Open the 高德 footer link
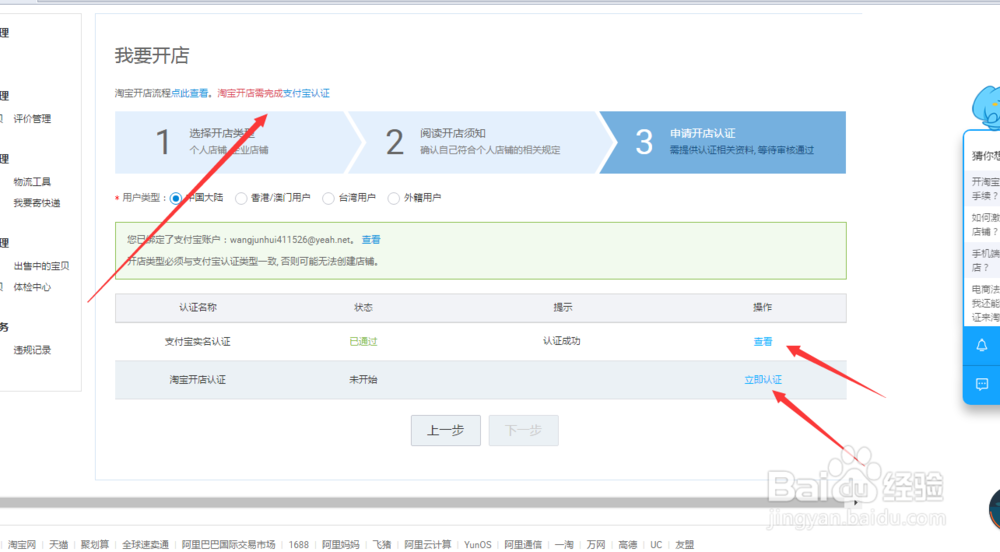Viewport: 1000px width, 552px height. click(628, 544)
